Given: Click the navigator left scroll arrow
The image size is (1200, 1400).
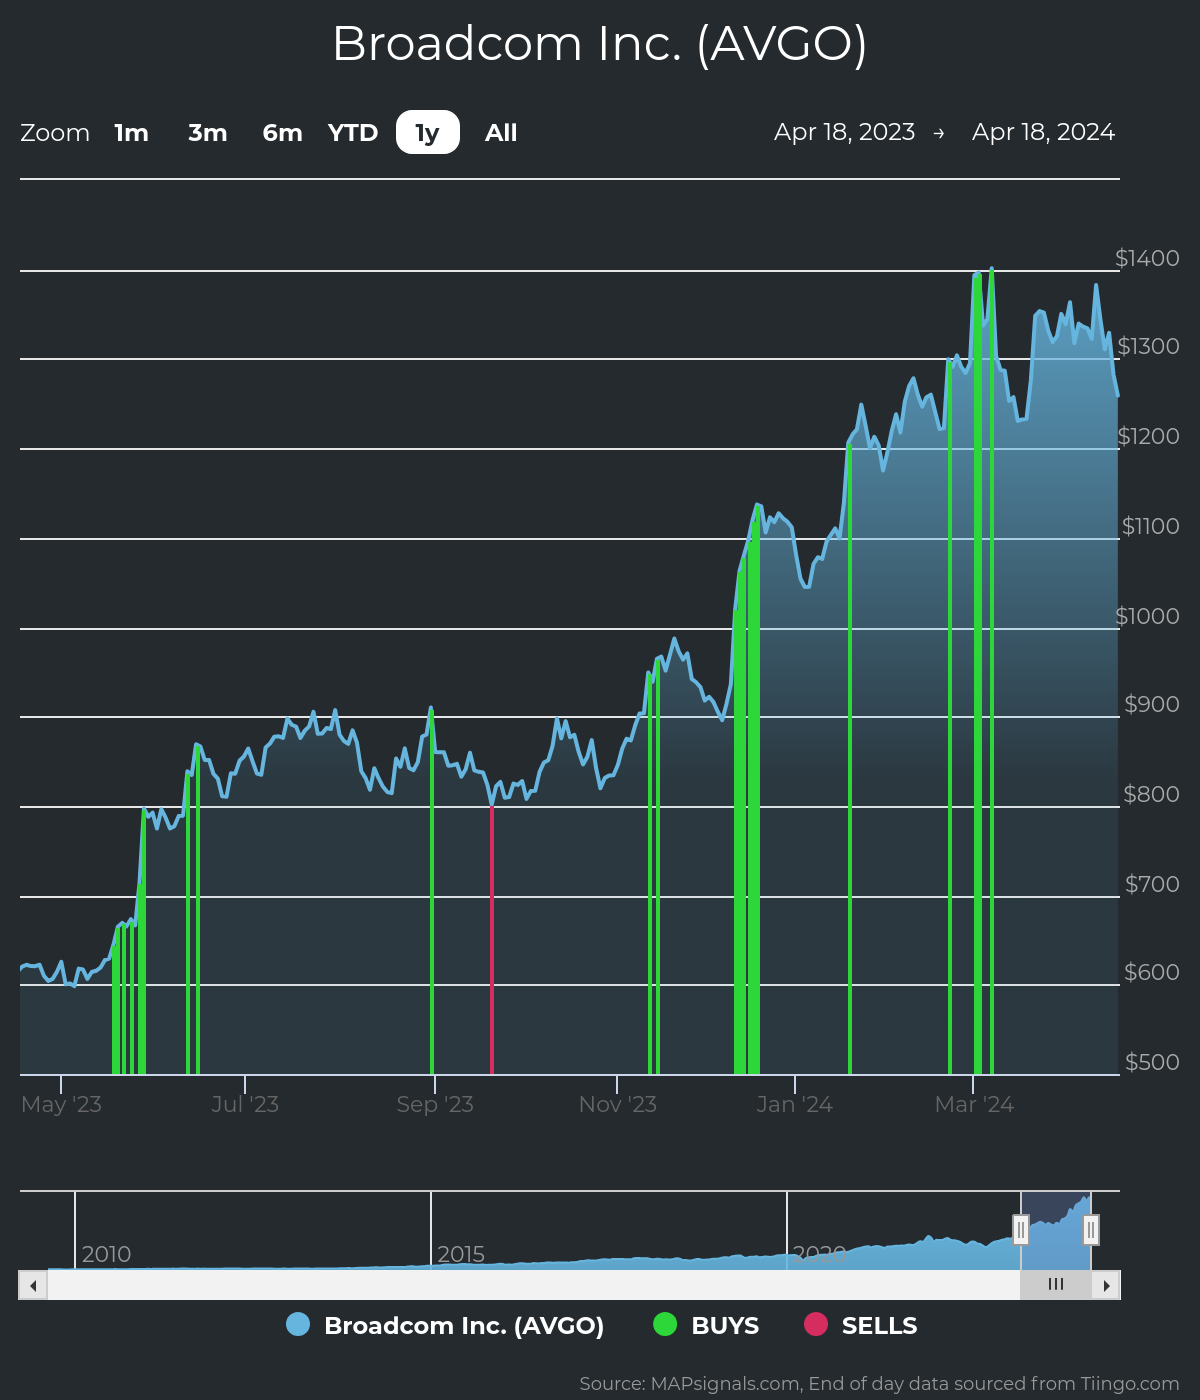Looking at the screenshot, I should [x=31, y=1284].
